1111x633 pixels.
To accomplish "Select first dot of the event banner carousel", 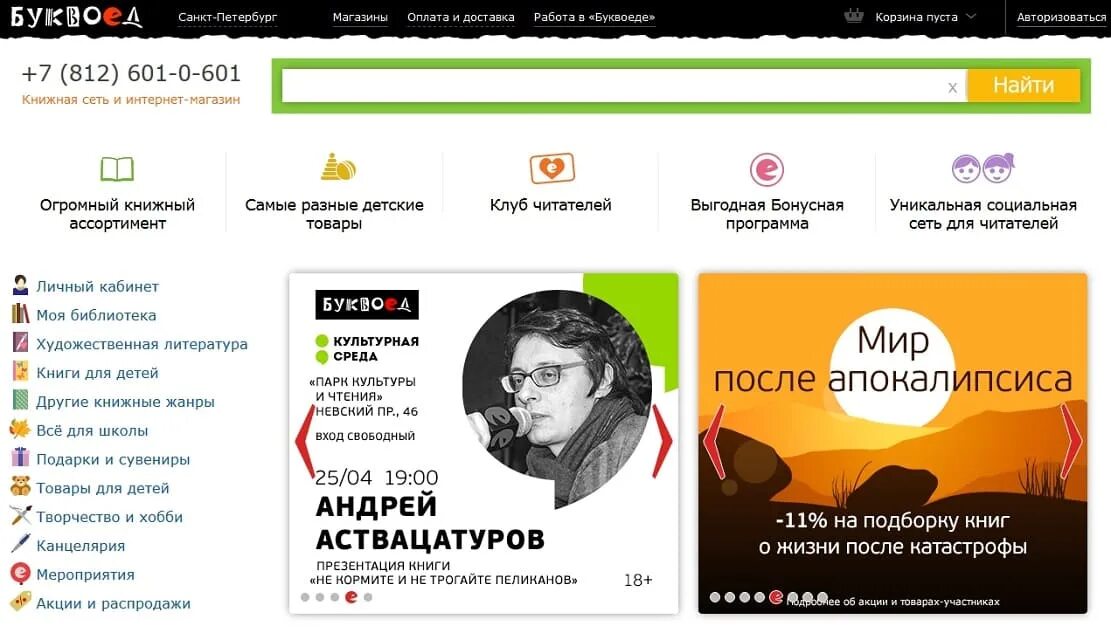I will click(x=305, y=598).
